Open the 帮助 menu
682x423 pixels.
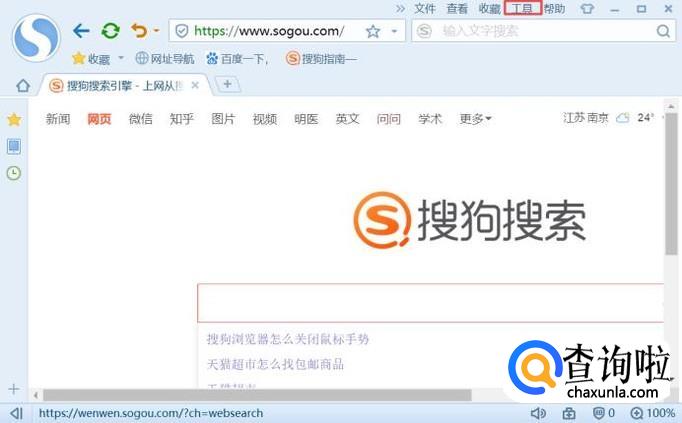coord(555,8)
